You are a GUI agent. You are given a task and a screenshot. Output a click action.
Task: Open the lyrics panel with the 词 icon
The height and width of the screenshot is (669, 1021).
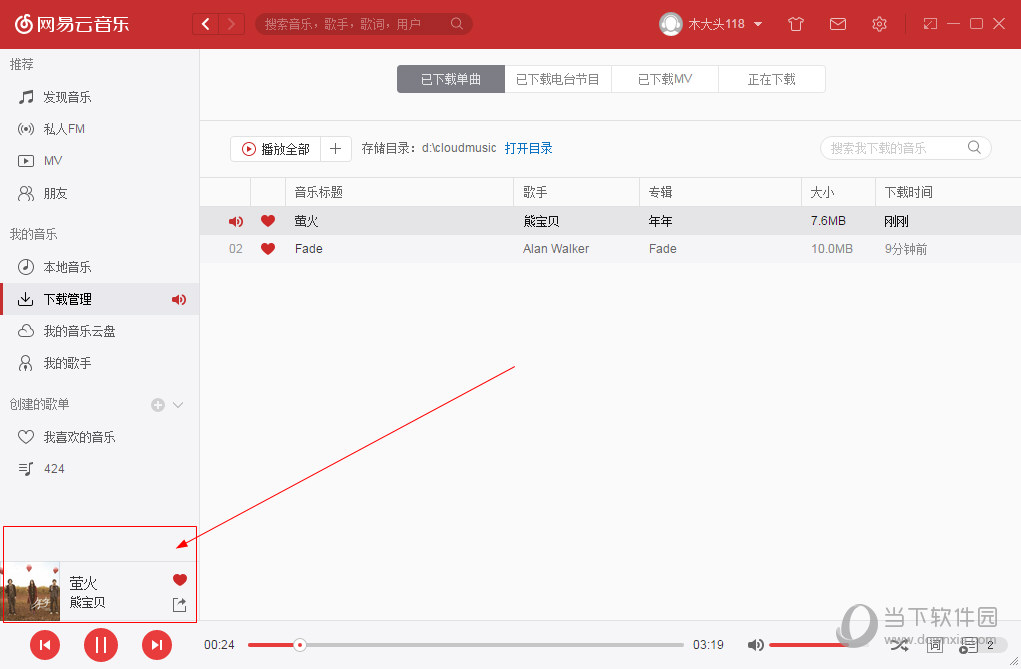(935, 645)
